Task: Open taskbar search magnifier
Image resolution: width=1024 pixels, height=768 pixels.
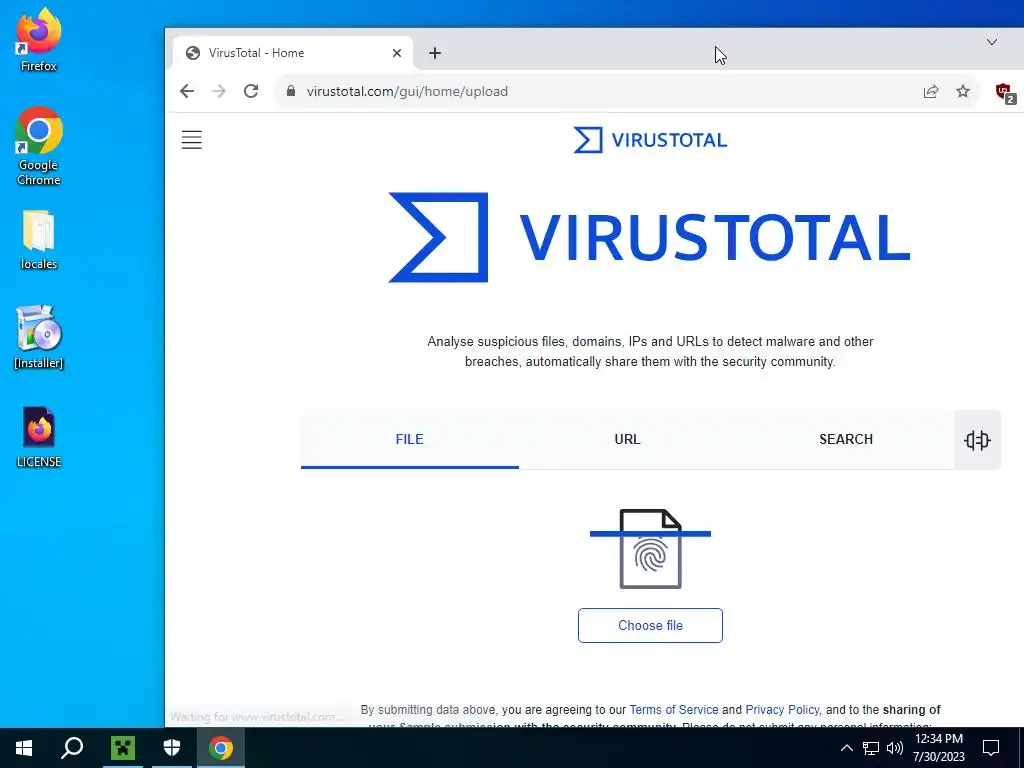Action: (72, 748)
